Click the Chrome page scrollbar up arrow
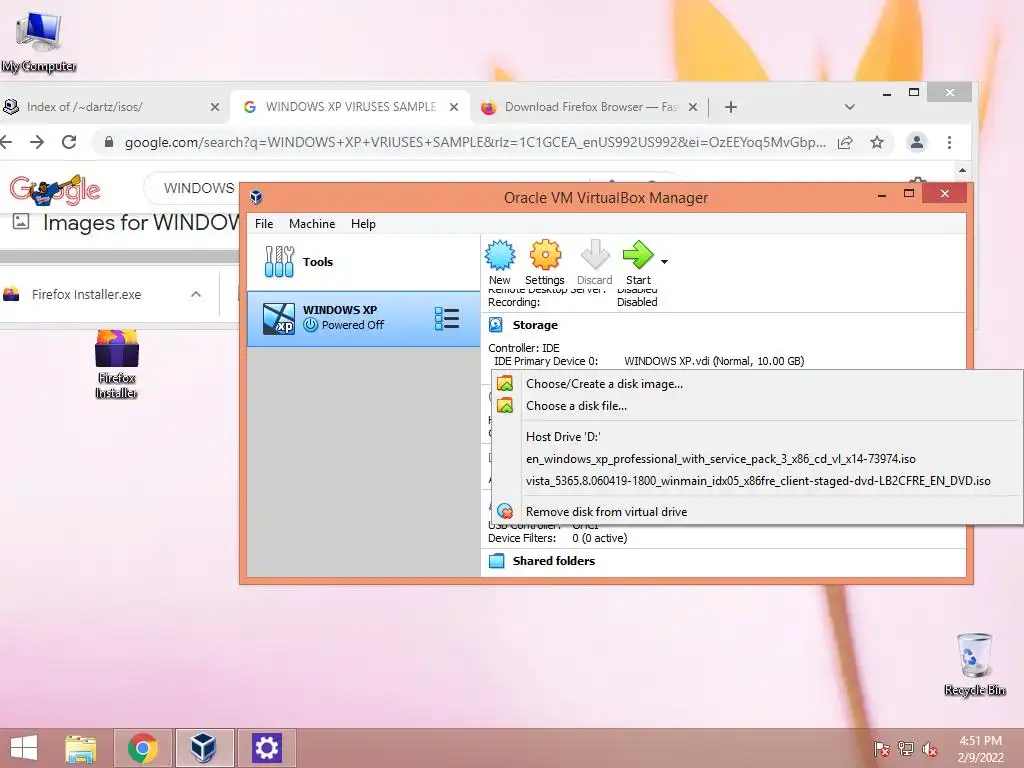Screen dimensions: 1024x768 [962, 170]
